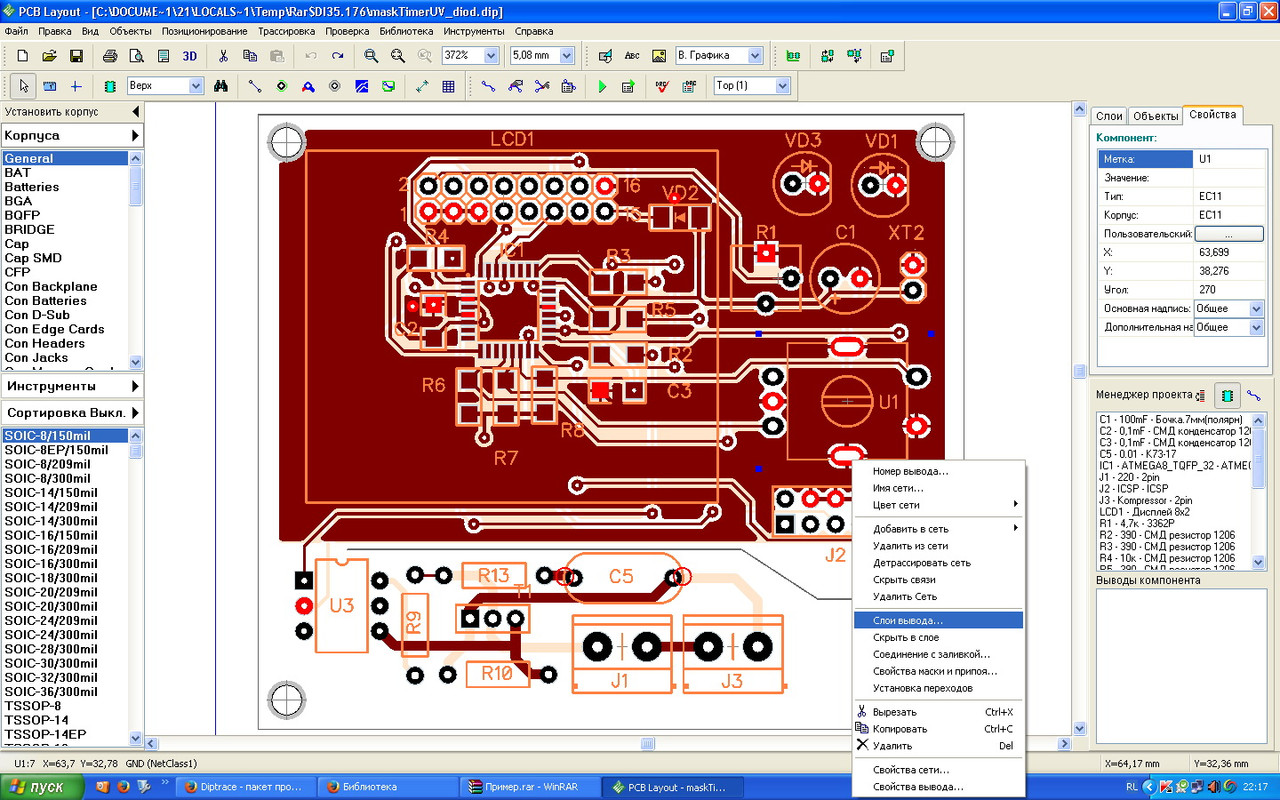The height and width of the screenshot is (800, 1280).
Task: Click the Пользовательский ellipsis button
Action: 1229,234
